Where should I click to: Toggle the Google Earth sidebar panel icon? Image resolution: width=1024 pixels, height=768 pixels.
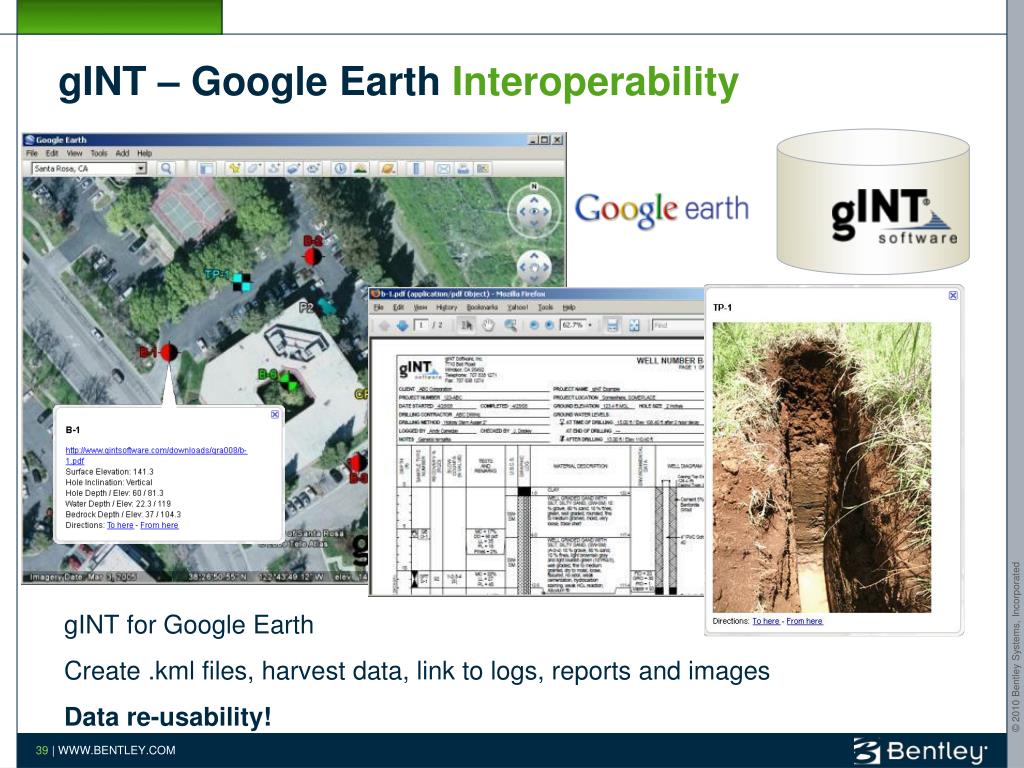tap(206, 168)
